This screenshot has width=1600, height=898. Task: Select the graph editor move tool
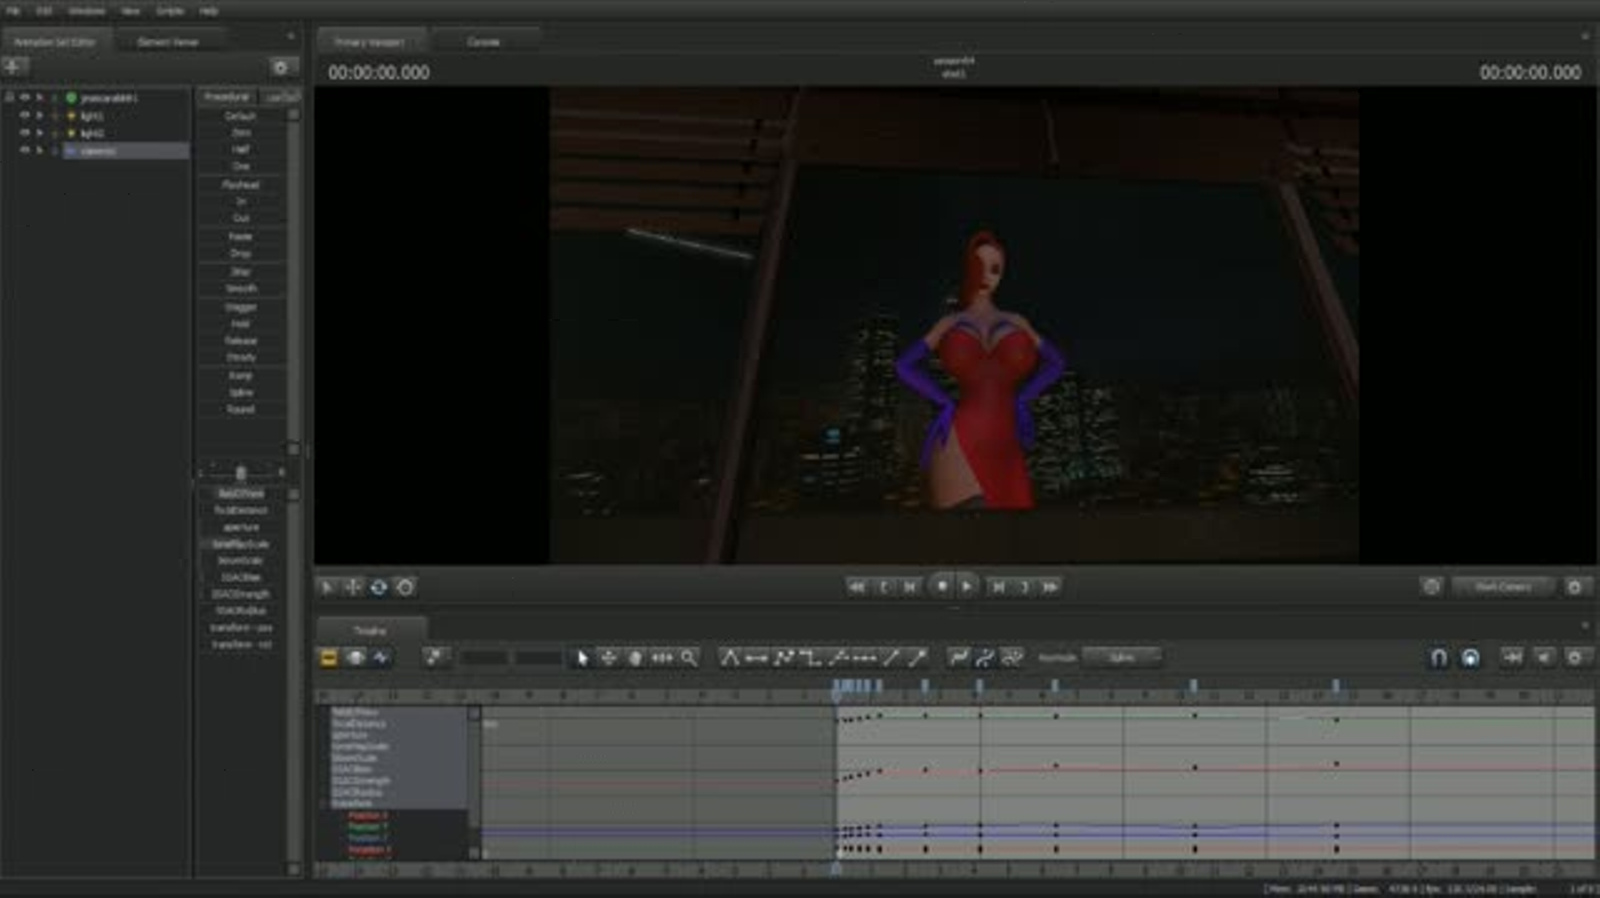click(609, 657)
